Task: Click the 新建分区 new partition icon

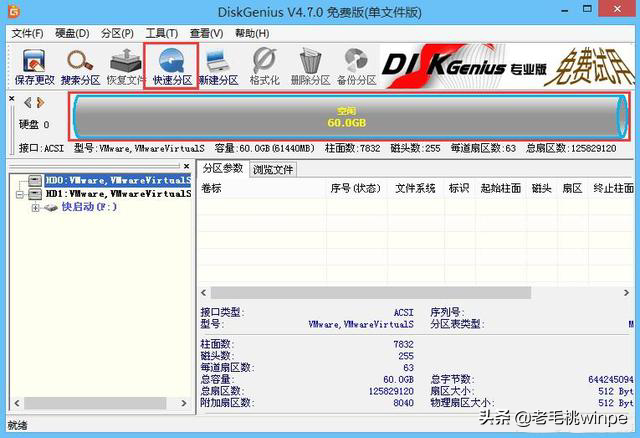Action: pos(217,65)
